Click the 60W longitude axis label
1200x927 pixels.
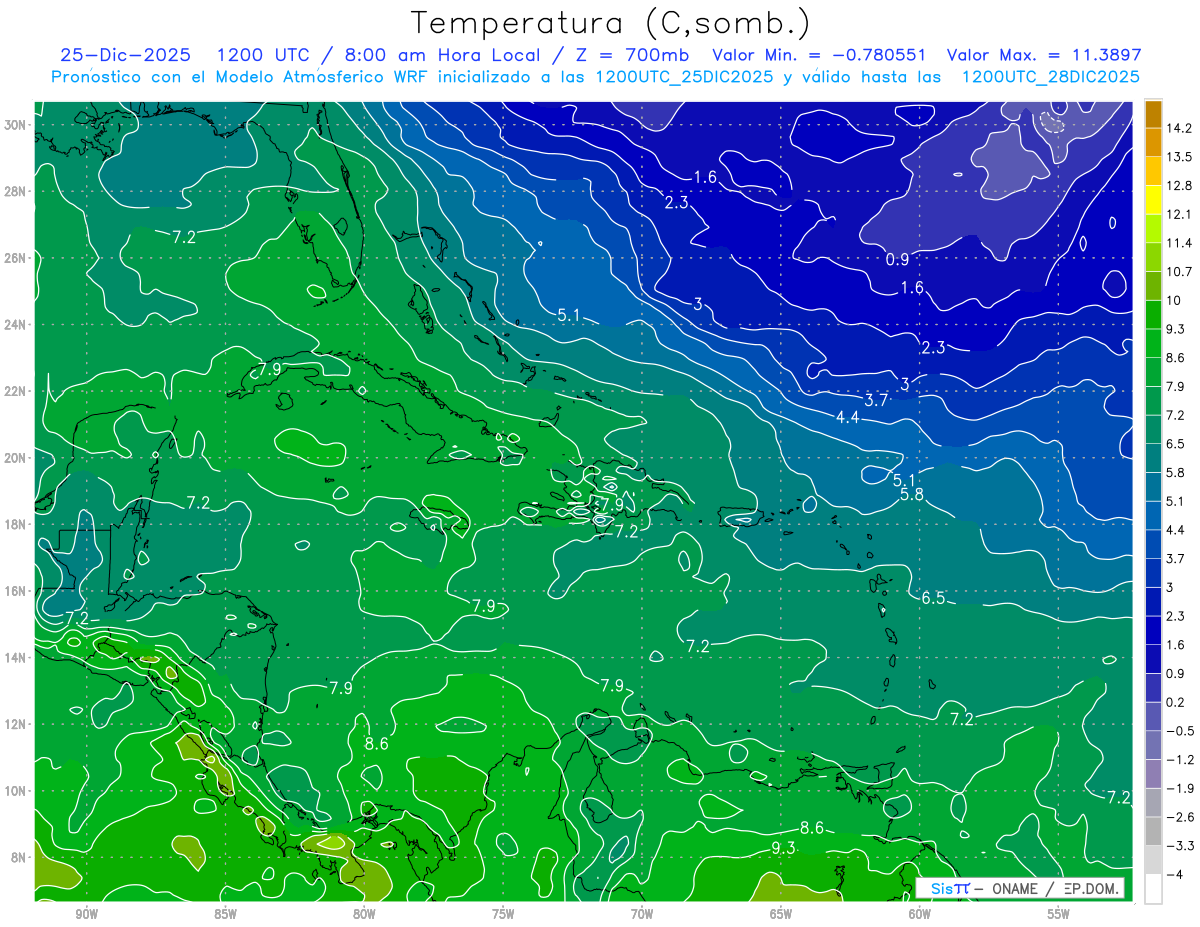(920, 914)
